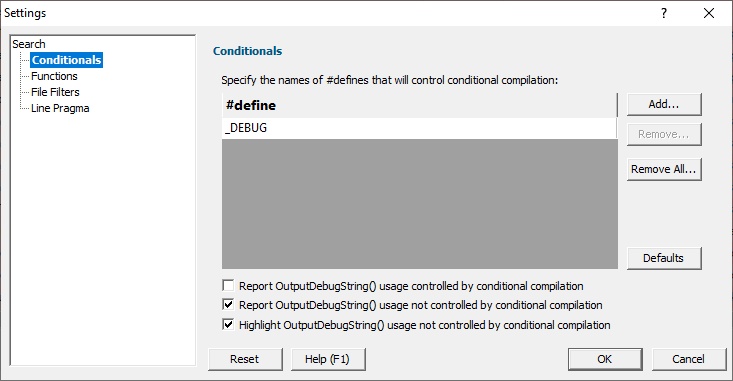Click the Remove... button
Viewport: 733px width, 381px height.
pos(664,134)
